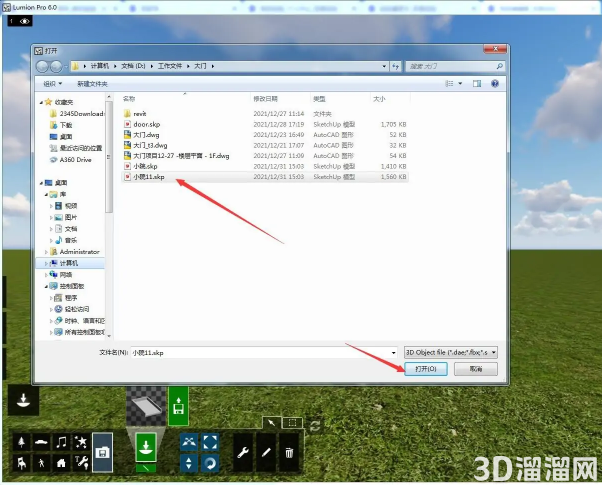The height and width of the screenshot is (485, 602).
Task: Open the 3D Object file type dropdown
Action: point(451,352)
